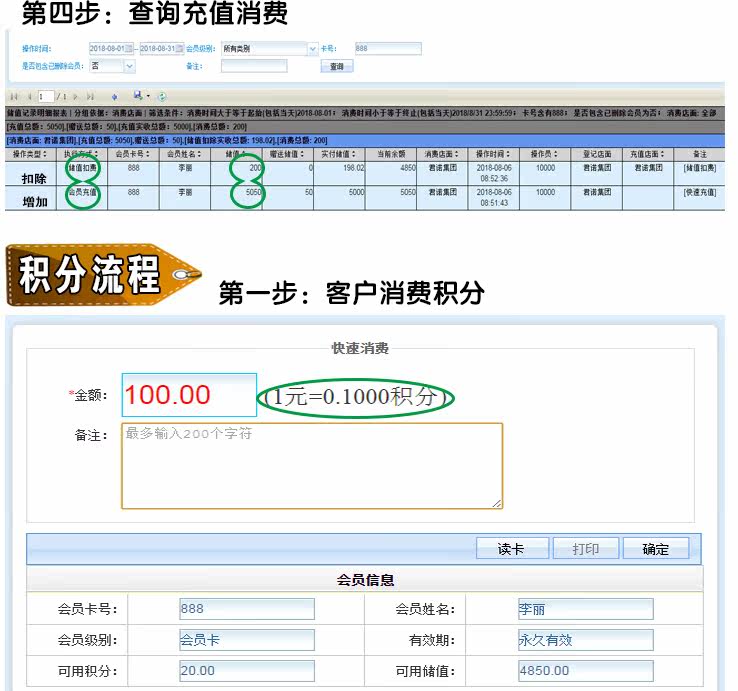Go to first page of report
This screenshot has width=738, height=691.
click(x=14, y=96)
